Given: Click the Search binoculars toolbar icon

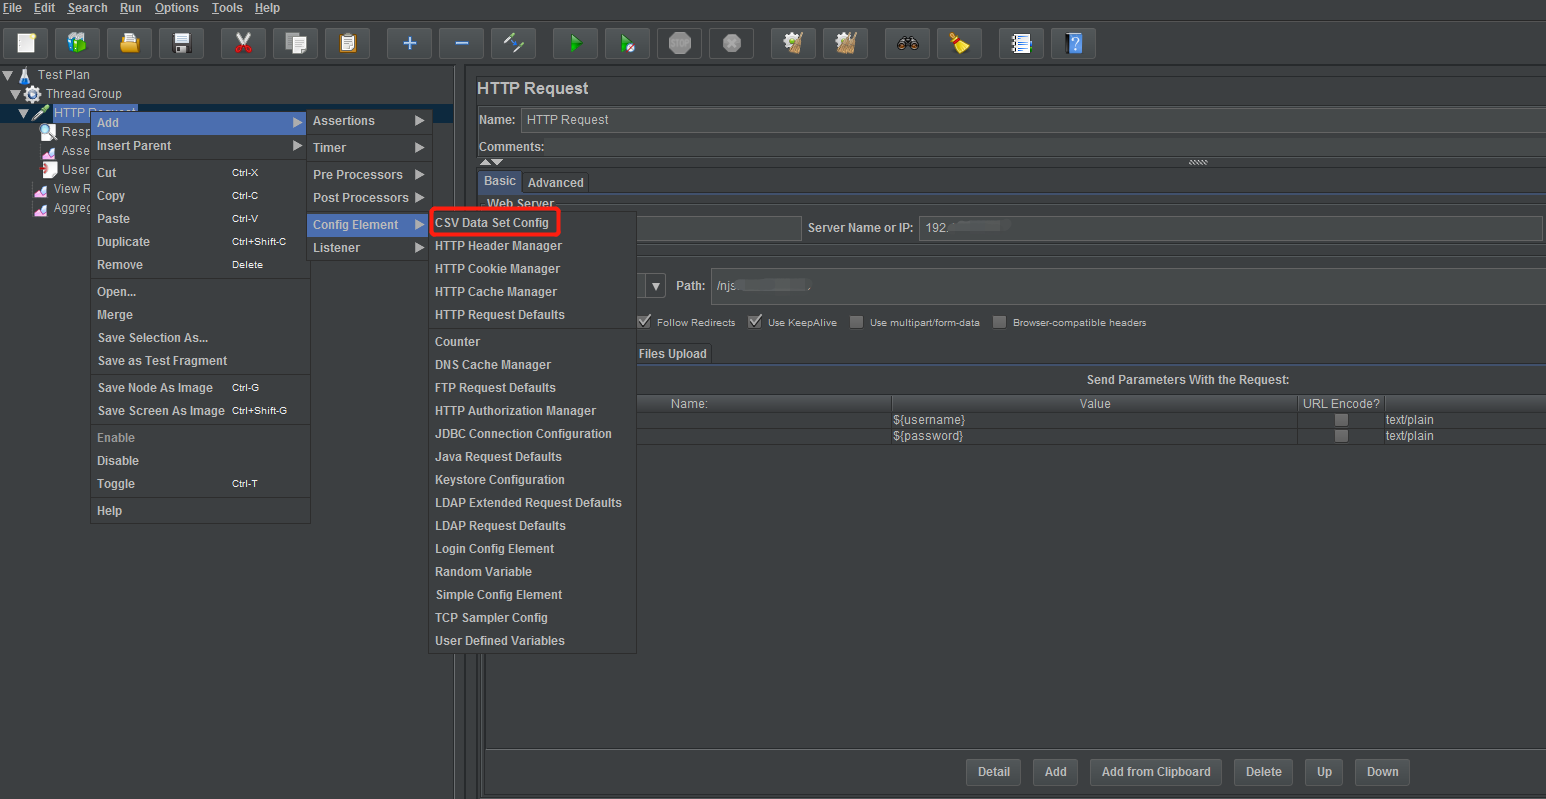Looking at the screenshot, I should (908, 43).
